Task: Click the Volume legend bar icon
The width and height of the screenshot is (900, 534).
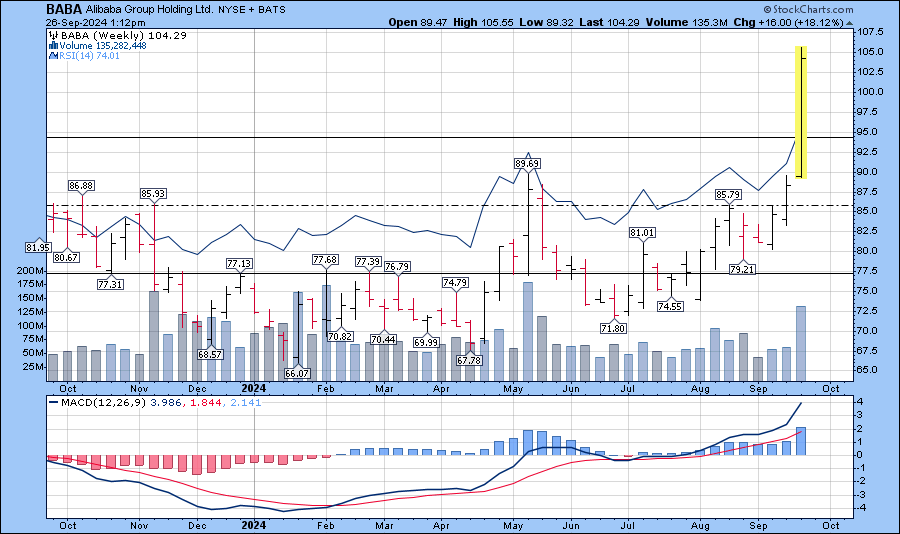Action: pos(52,45)
